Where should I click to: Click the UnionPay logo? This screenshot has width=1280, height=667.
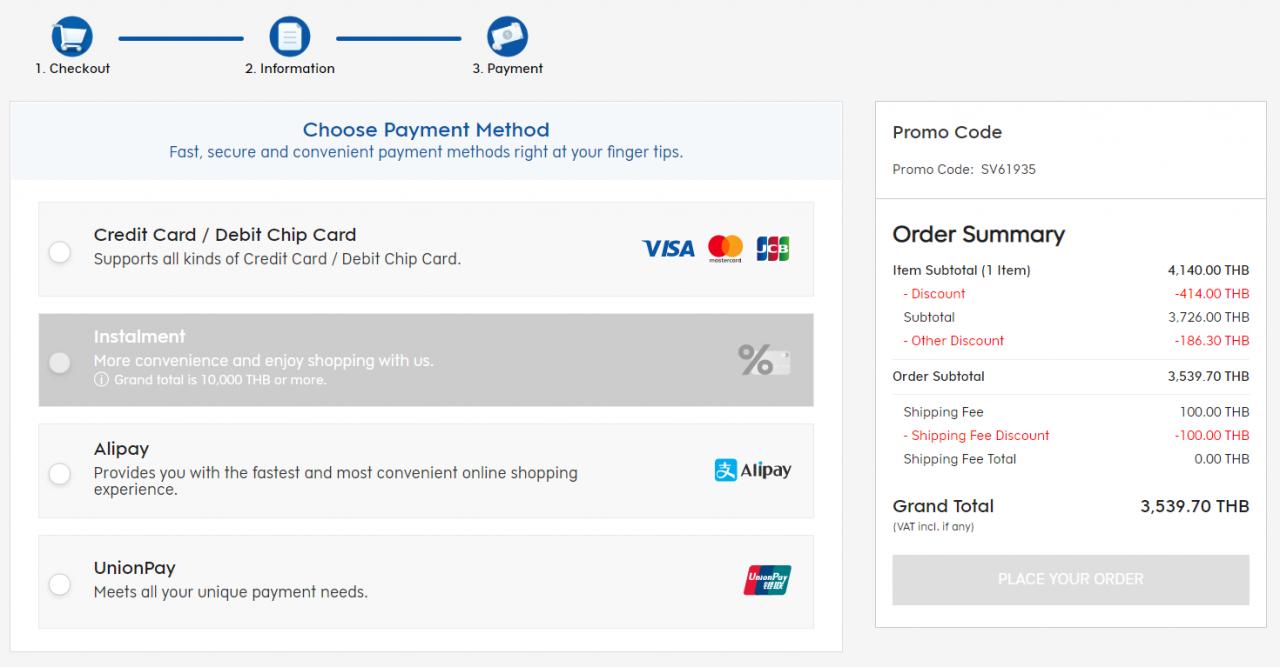click(767, 580)
